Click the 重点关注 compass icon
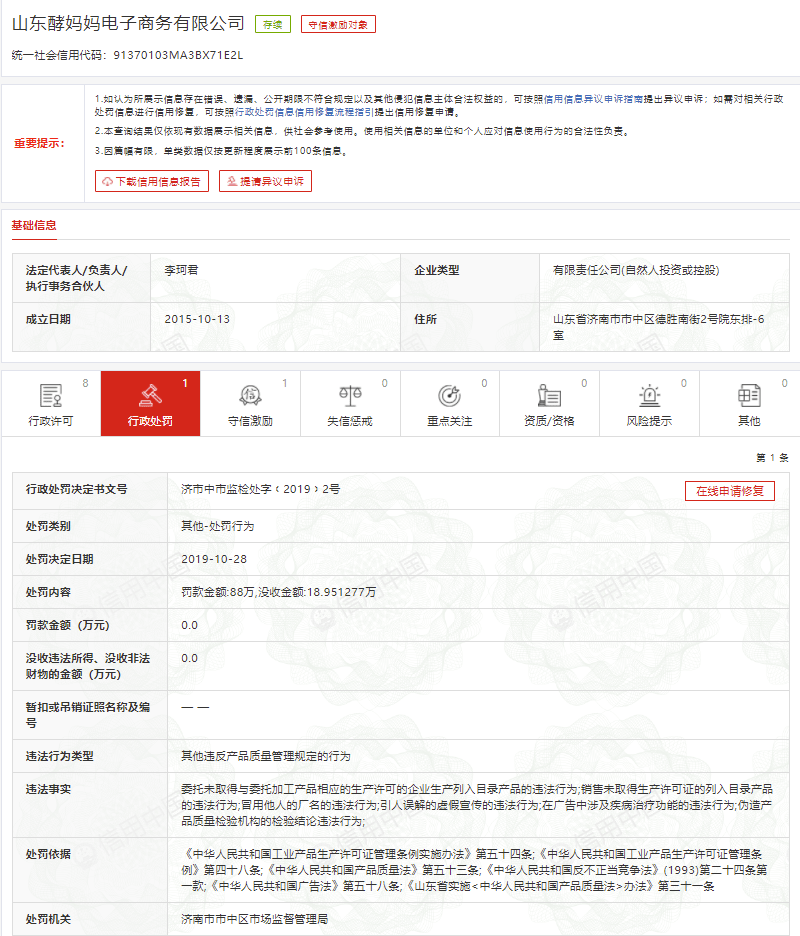This screenshot has width=800, height=936. [448, 394]
